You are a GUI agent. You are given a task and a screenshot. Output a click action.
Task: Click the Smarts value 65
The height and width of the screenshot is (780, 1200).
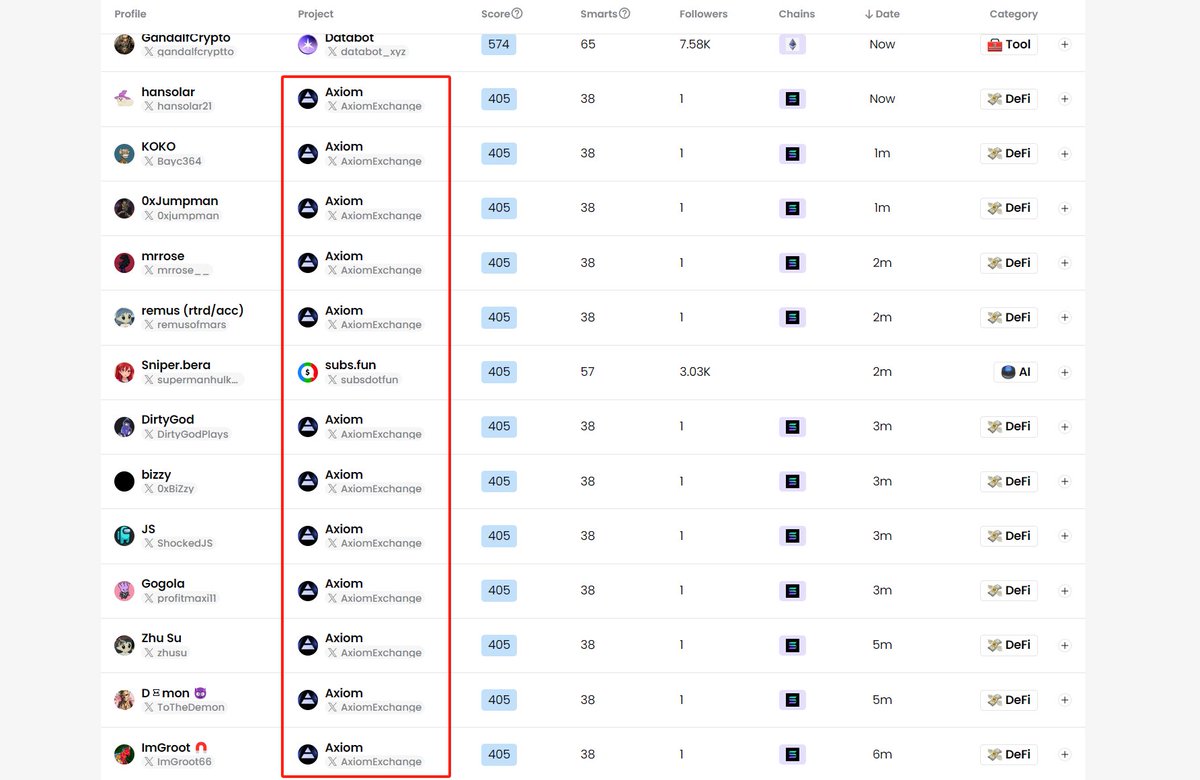point(588,44)
